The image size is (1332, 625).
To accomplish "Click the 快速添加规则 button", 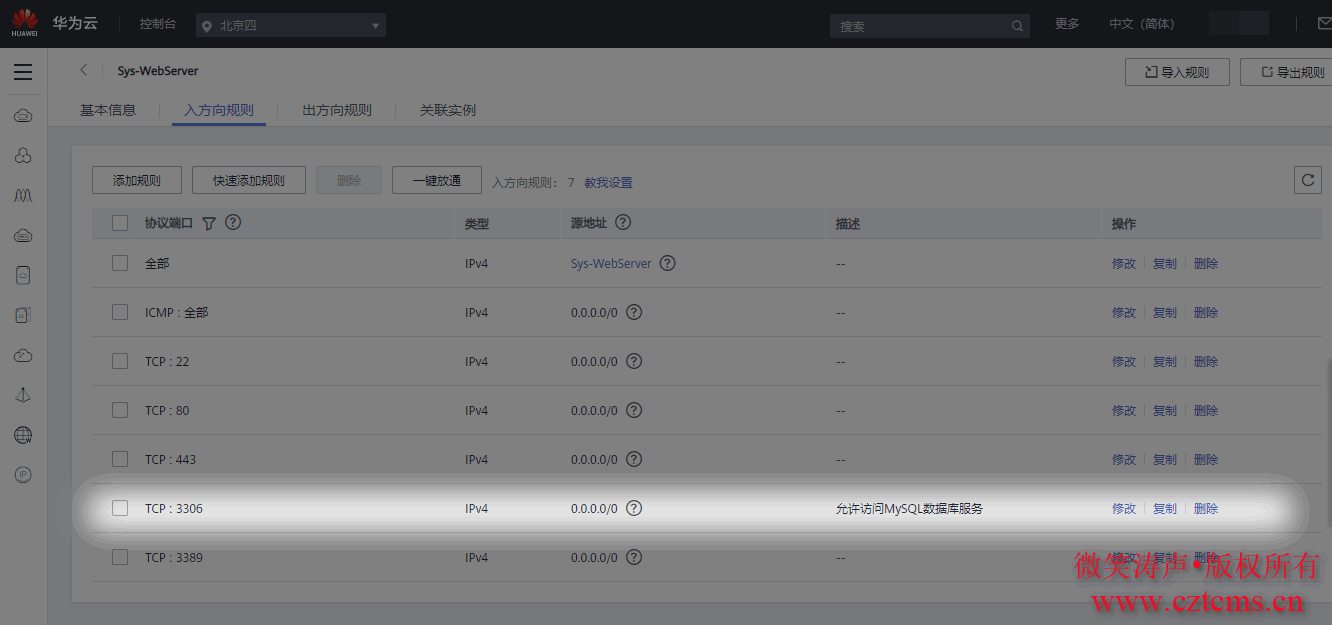I will (249, 180).
